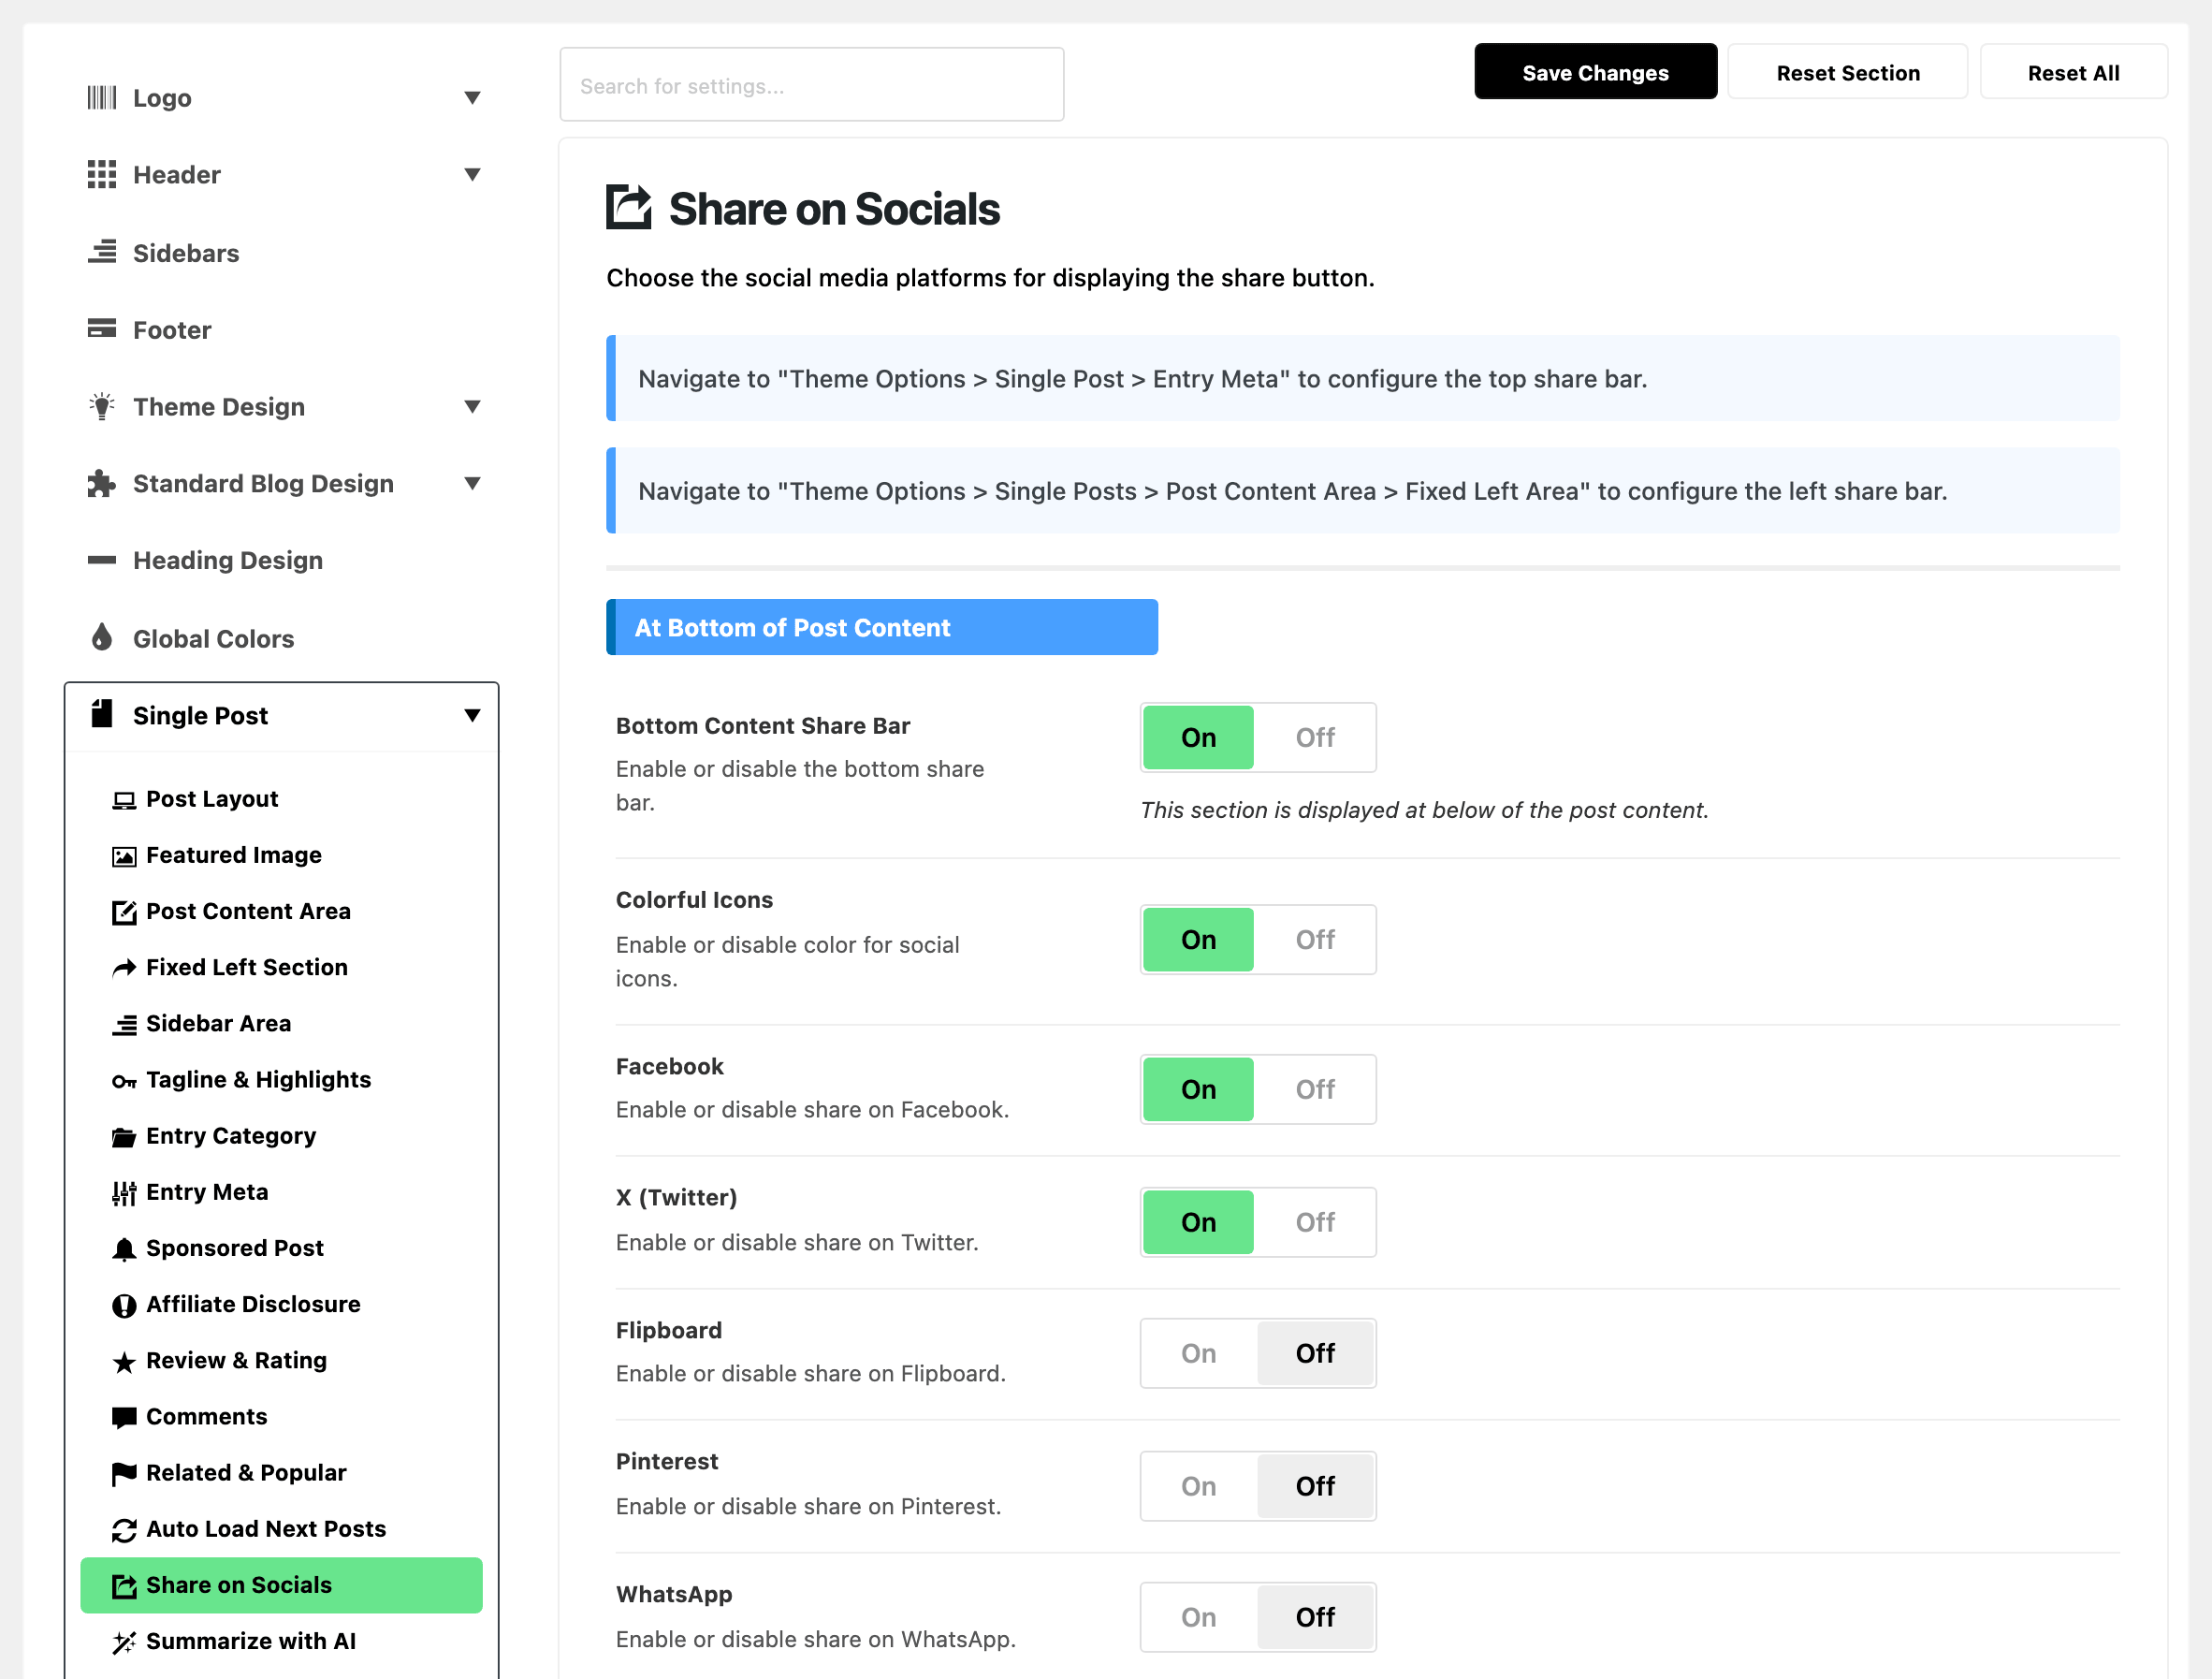Click the Tagline & Highlights key icon
The width and height of the screenshot is (2212, 1679).
tap(124, 1081)
